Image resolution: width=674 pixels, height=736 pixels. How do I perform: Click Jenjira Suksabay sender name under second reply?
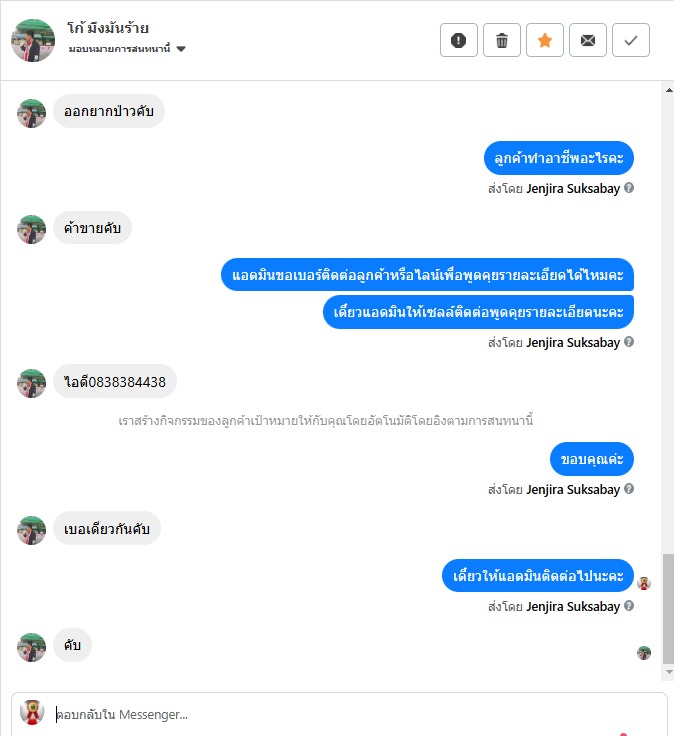(573, 343)
